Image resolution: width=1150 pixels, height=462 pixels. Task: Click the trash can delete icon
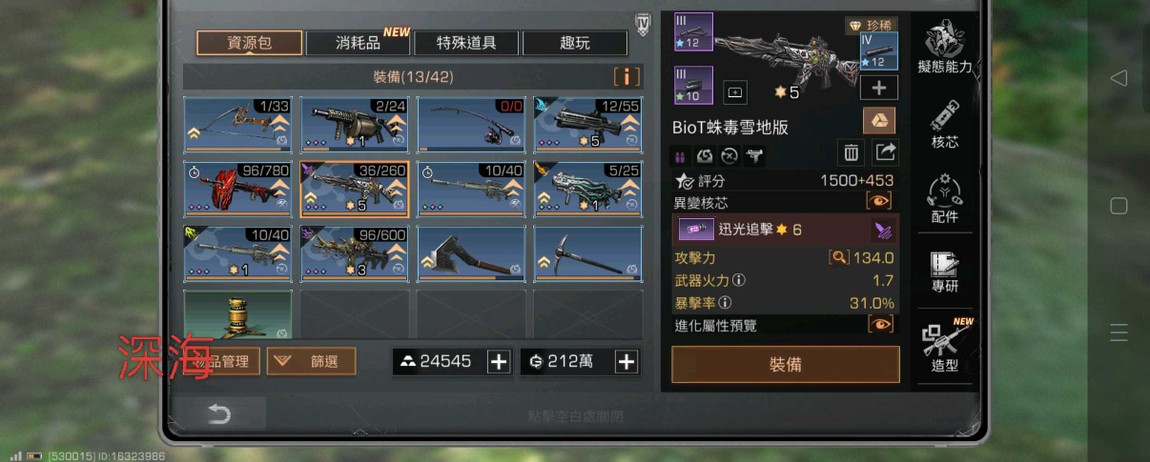(850, 153)
